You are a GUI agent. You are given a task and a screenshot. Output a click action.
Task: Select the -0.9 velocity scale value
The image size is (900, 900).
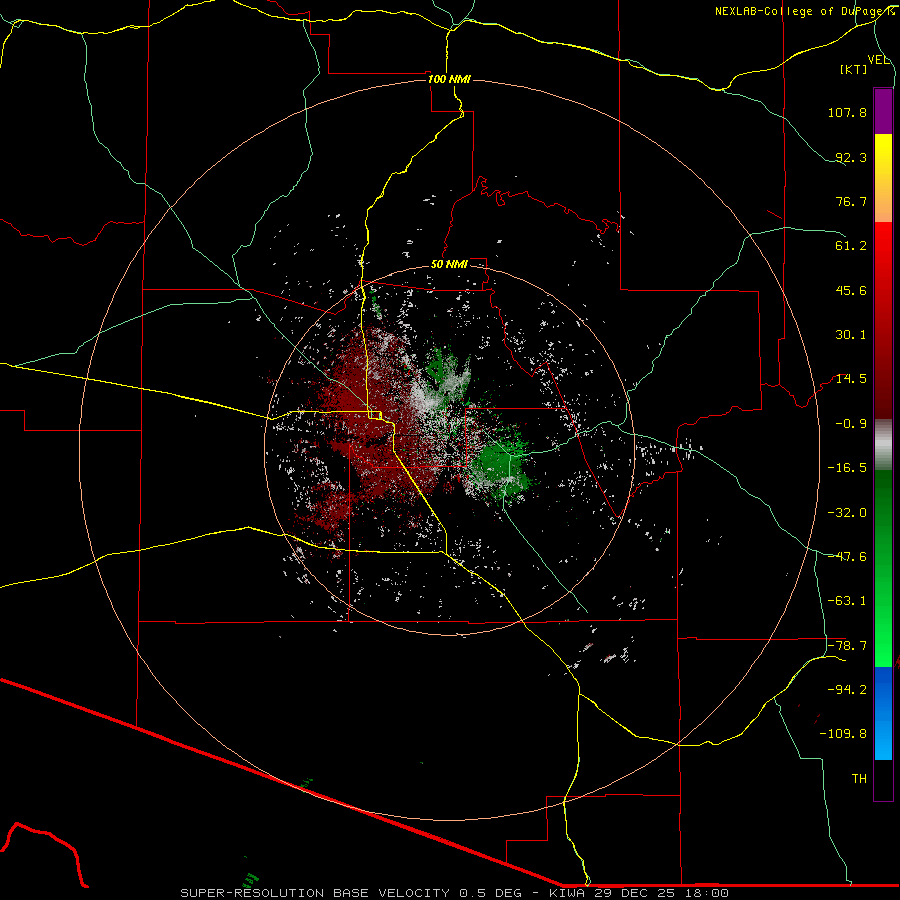point(851,424)
